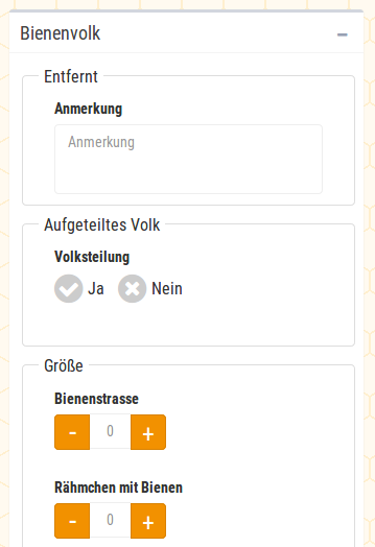375x547 pixels.
Task: Click the Rähmchen mit Bienen label
Action: pos(119,487)
